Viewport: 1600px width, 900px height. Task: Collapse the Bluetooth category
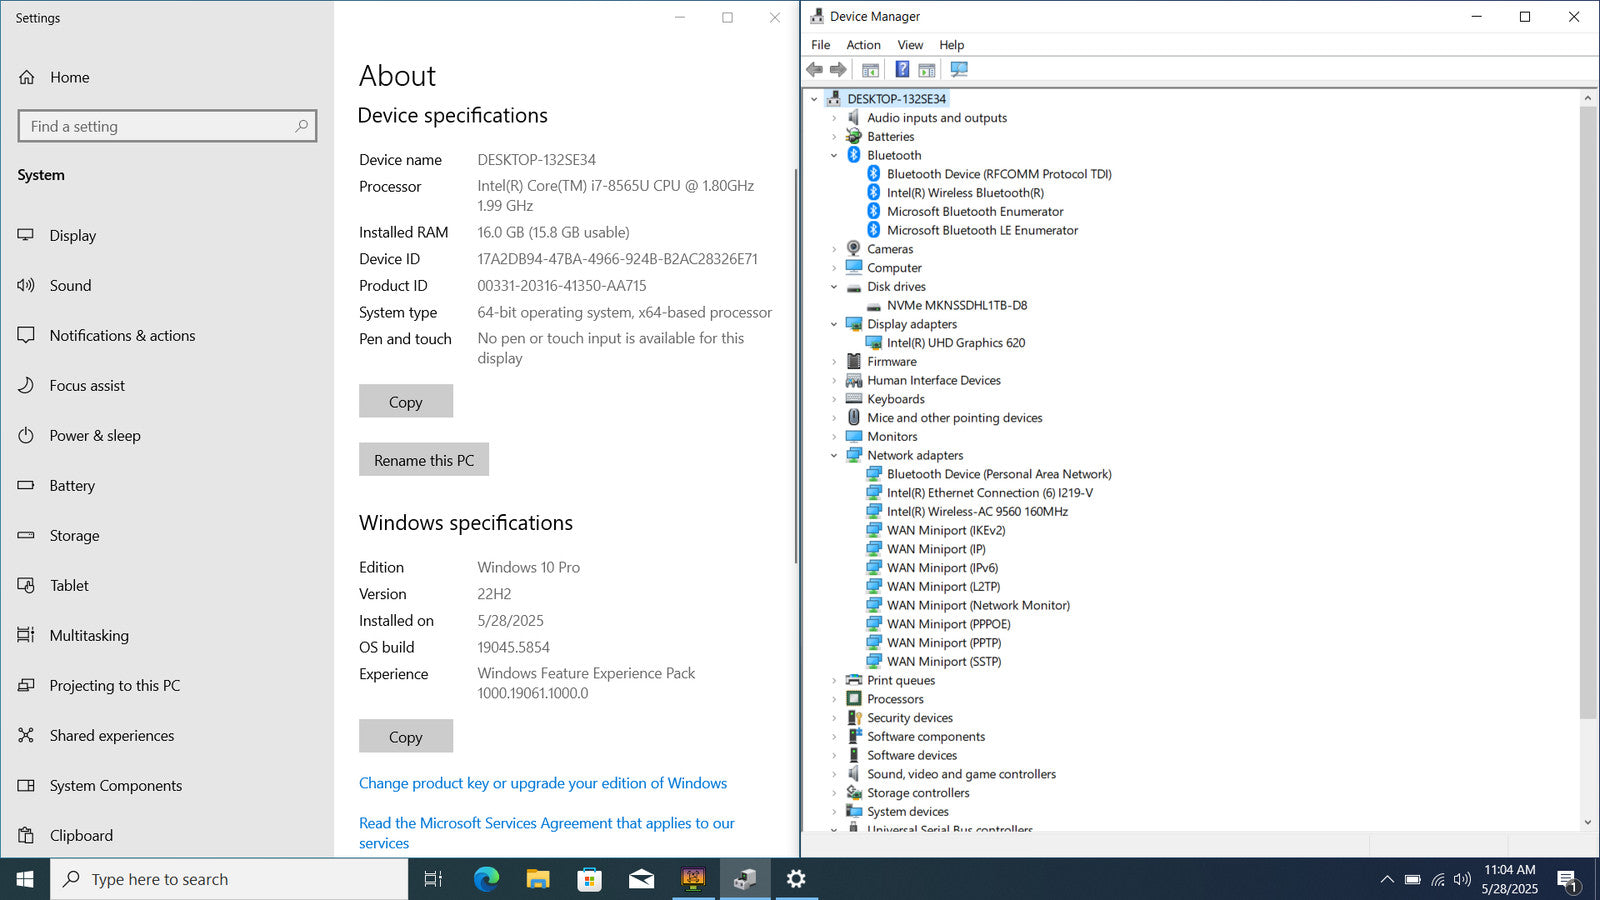(834, 155)
